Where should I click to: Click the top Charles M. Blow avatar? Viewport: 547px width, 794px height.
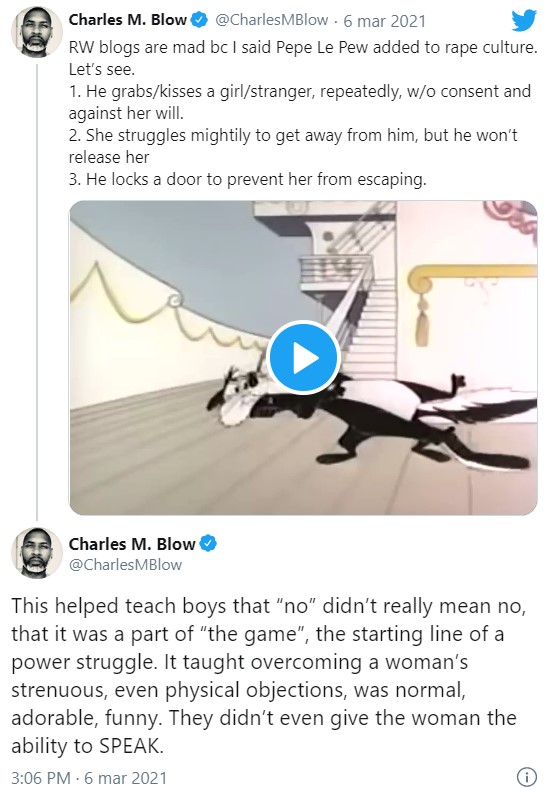pyautogui.click(x=36, y=33)
